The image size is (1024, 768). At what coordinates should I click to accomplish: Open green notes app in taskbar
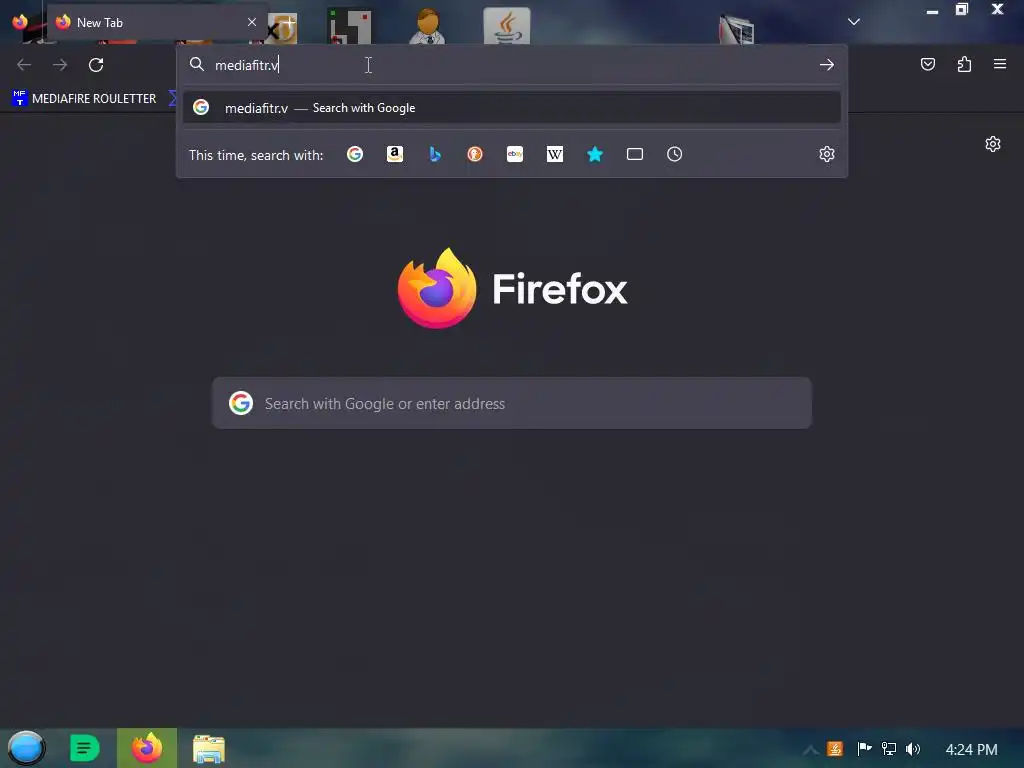[x=84, y=748]
